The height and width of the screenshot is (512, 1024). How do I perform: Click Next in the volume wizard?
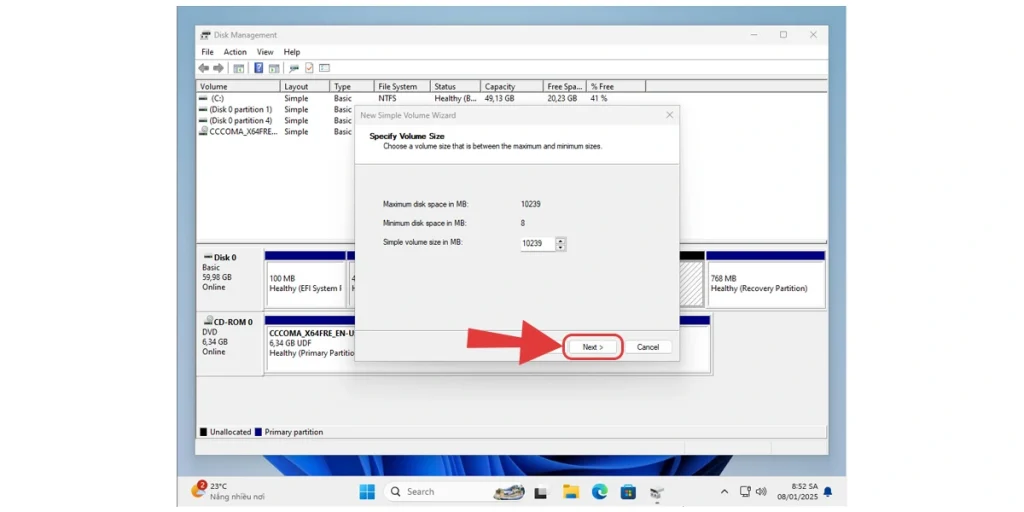tap(593, 347)
